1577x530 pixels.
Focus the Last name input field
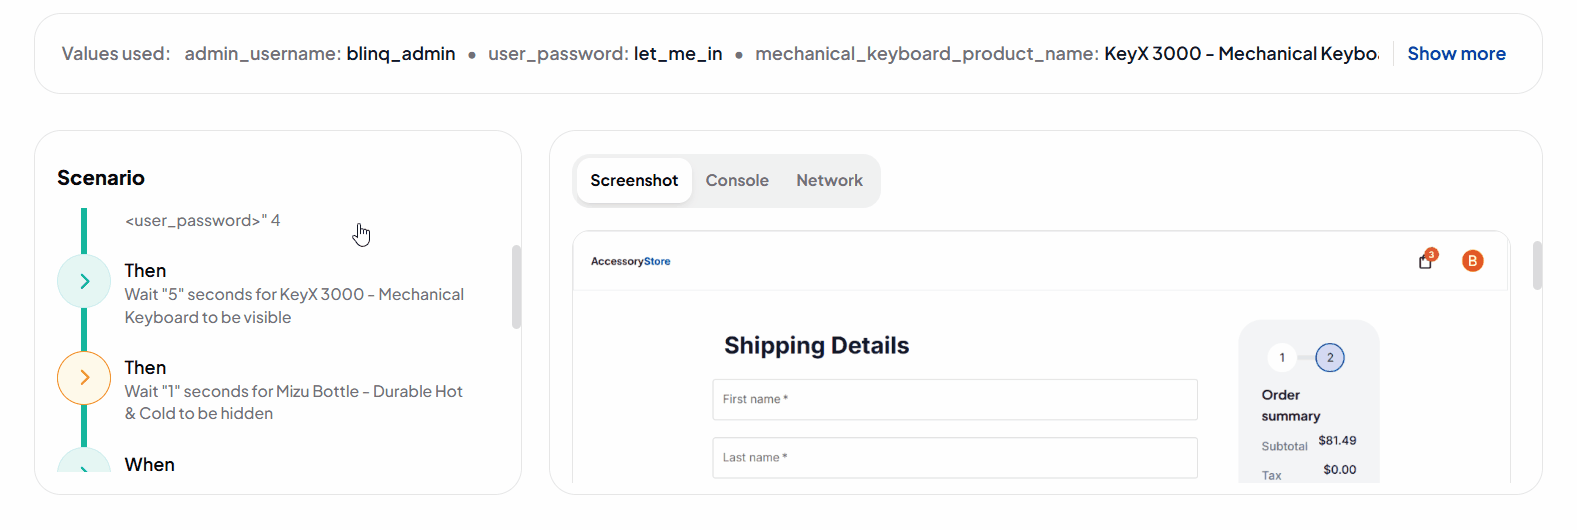coord(954,457)
